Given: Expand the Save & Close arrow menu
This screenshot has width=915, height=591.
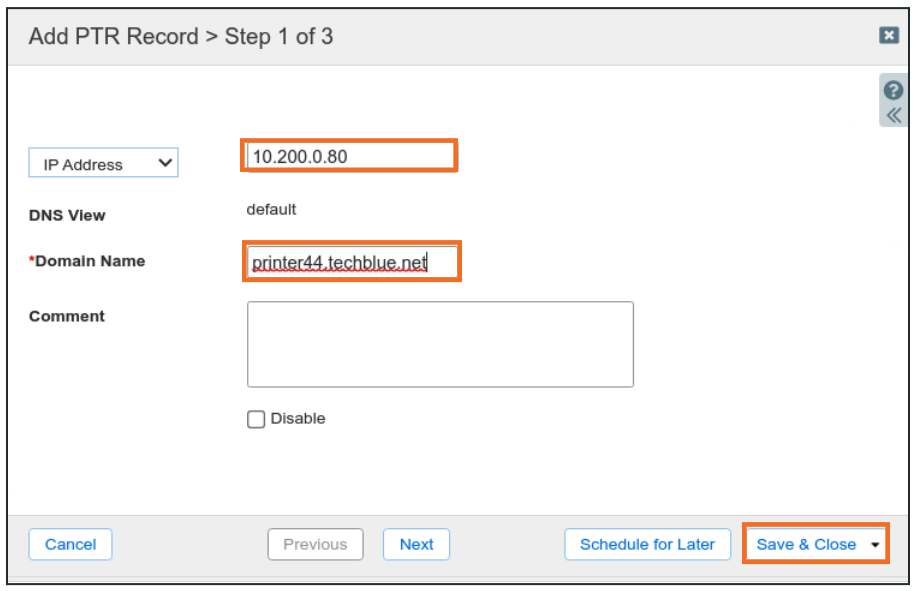Looking at the screenshot, I should point(876,545).
